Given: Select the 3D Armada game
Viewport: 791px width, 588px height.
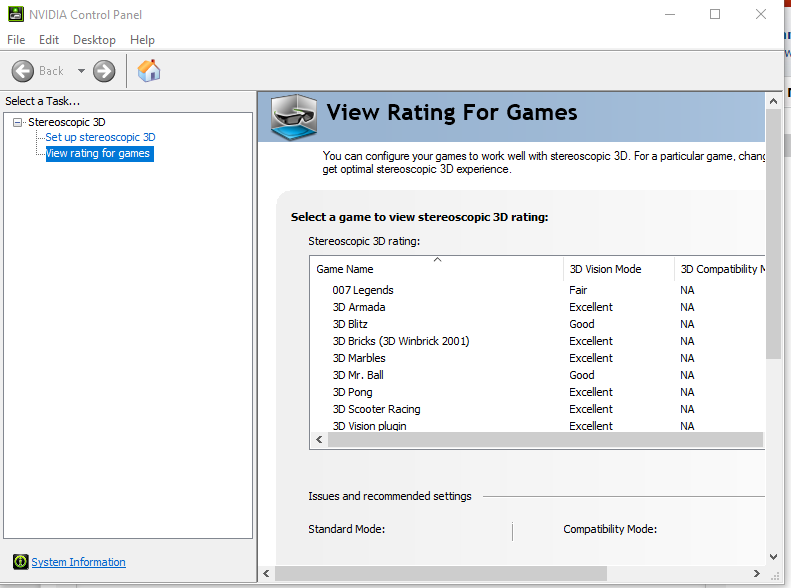Looking at the screenshot, I should (359, 307).
